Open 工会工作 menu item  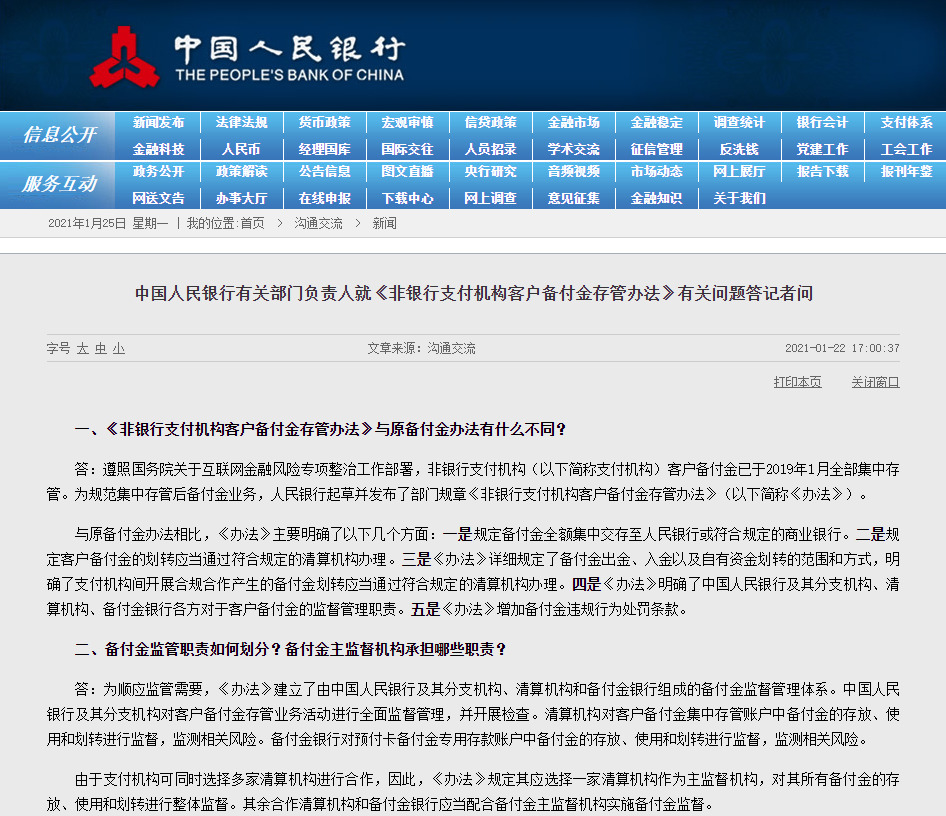tap(906, 149)
